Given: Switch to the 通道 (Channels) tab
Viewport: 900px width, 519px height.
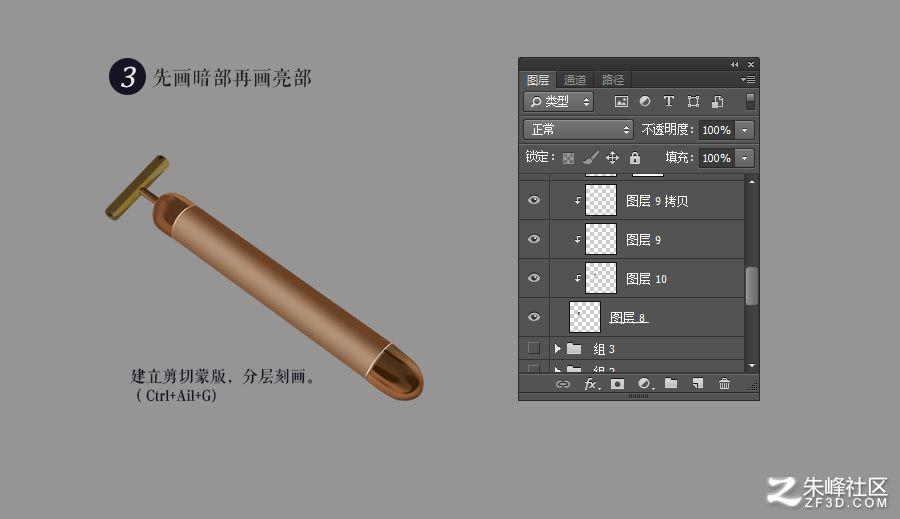Looking at the screenshot, I should (x=575, y=80).
